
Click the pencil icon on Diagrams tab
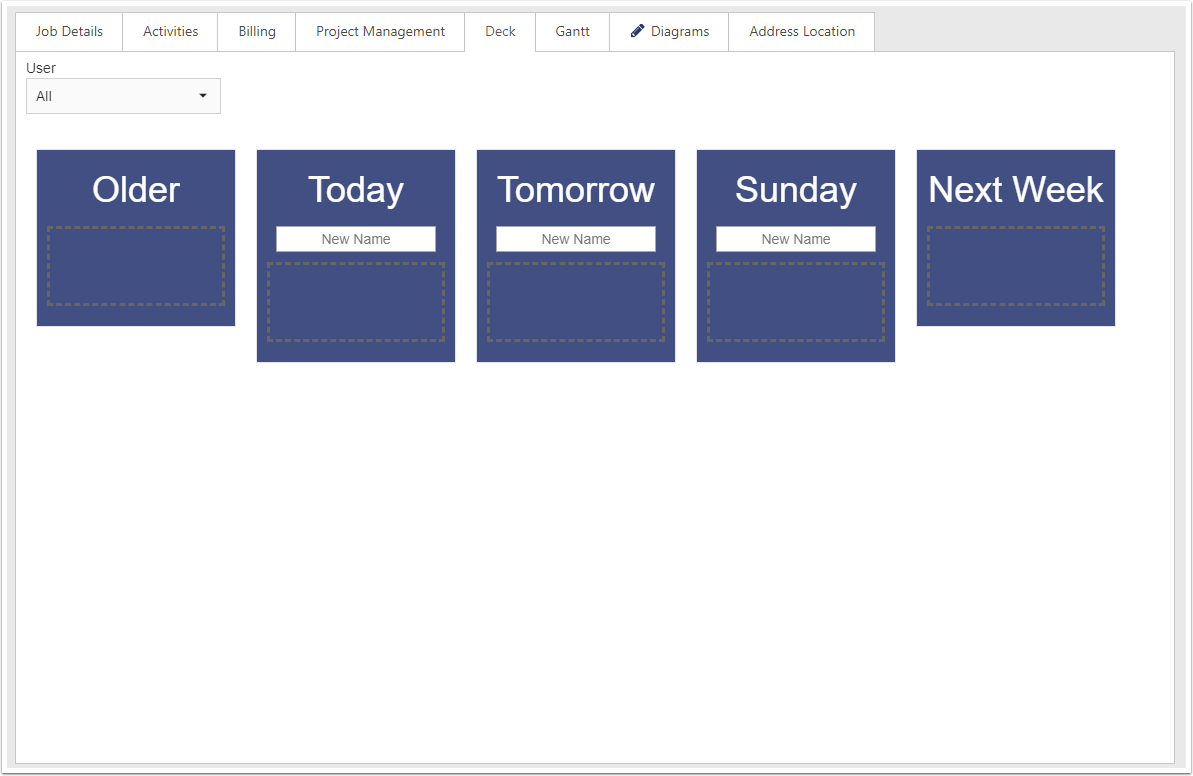pyautogui.click(x=638, y=31)
